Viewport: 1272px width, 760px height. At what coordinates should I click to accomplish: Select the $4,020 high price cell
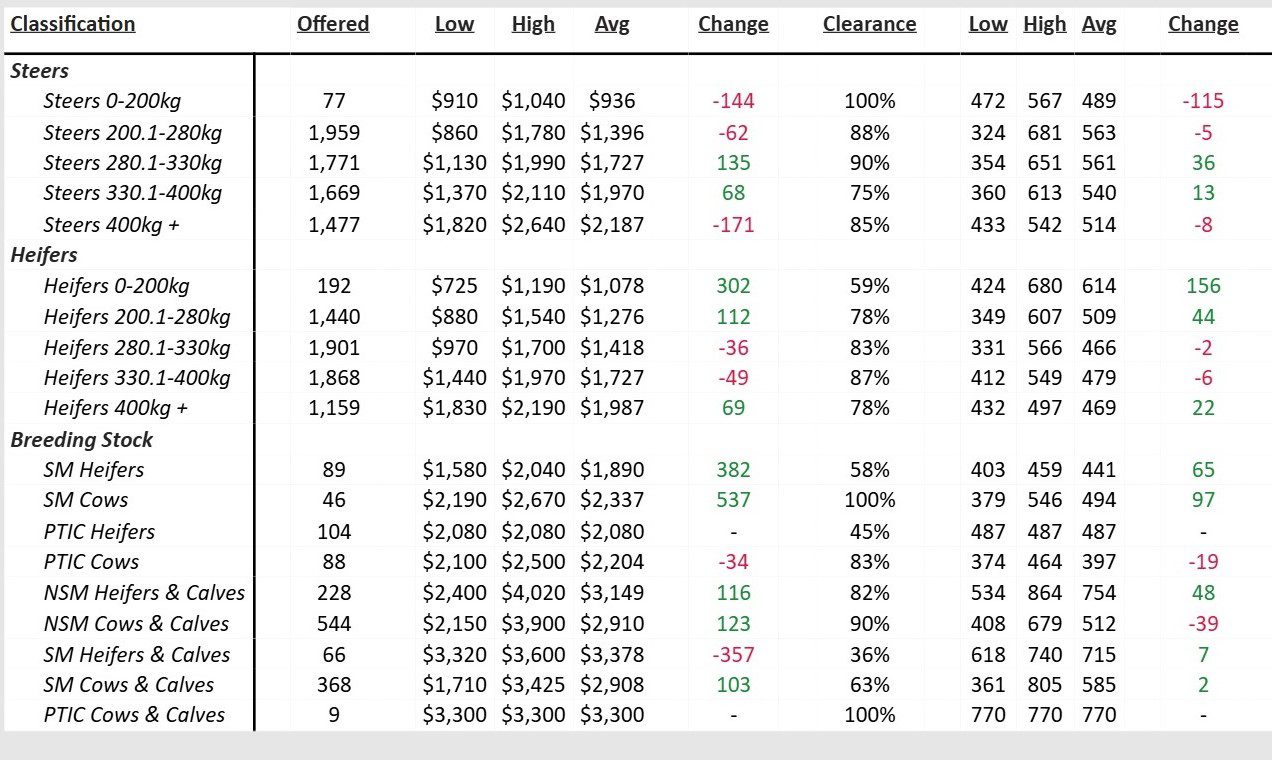click(x=533, y=593)
